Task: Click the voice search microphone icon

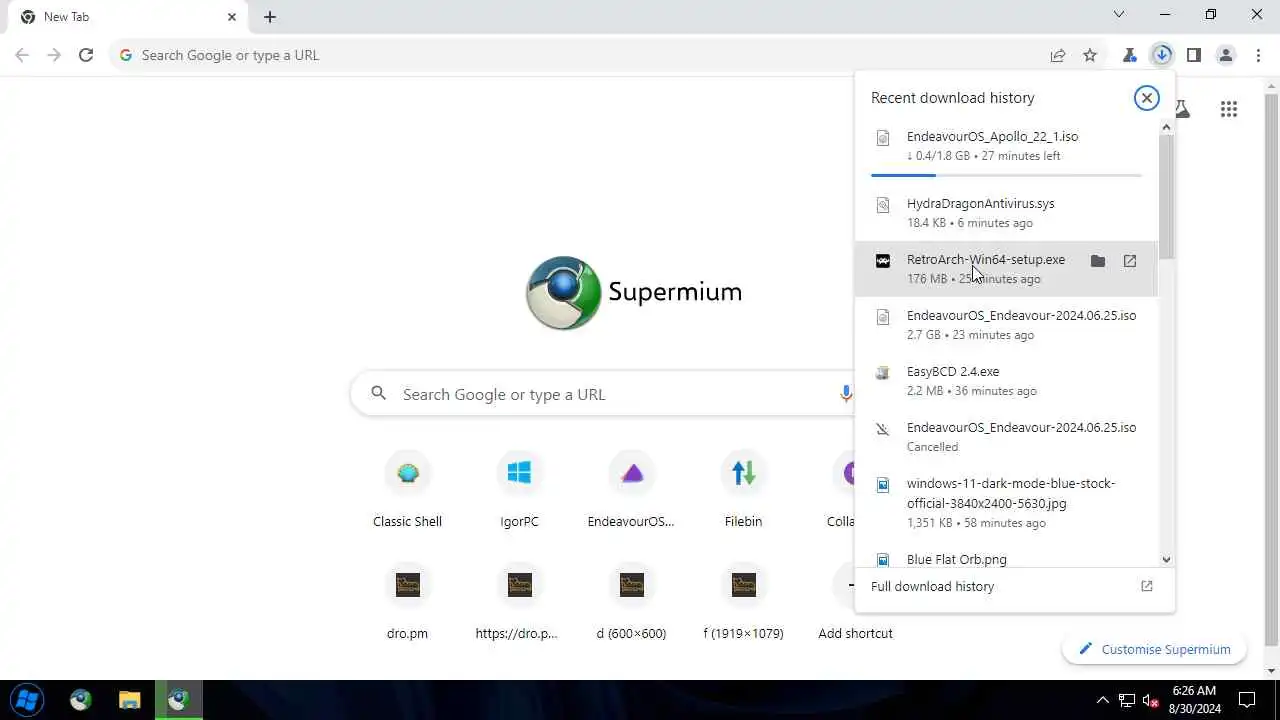Action: pos(846,394)
